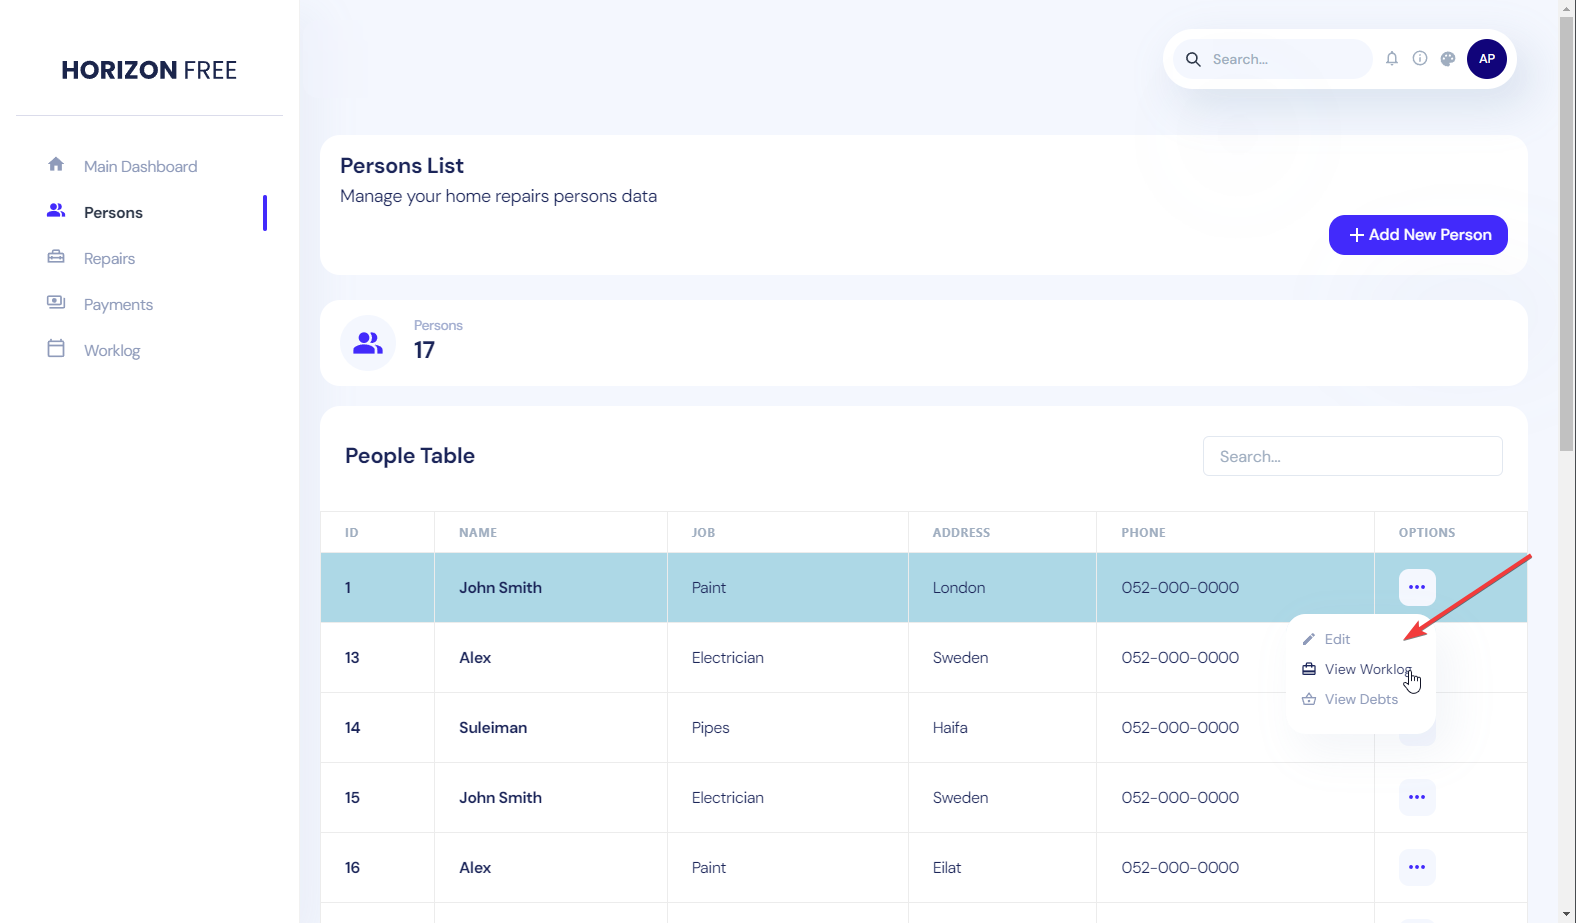Click the Persons count value 17
Image resolution: width=1576 pixels, height=923 pixels.
coord(424,350)
